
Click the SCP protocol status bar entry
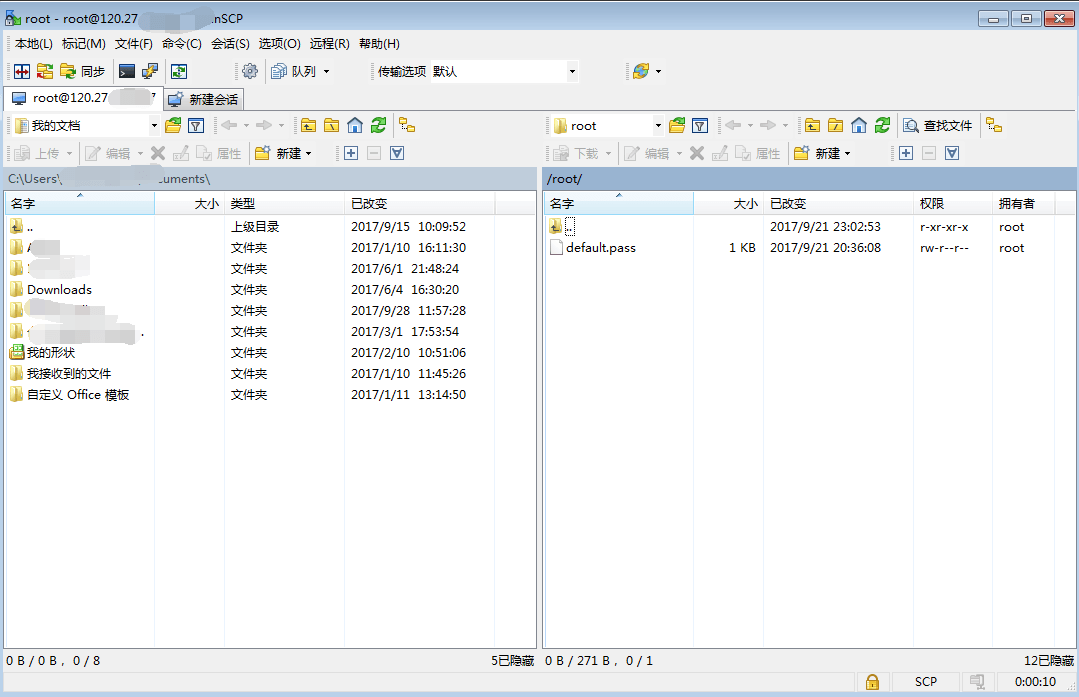(926, 682)
